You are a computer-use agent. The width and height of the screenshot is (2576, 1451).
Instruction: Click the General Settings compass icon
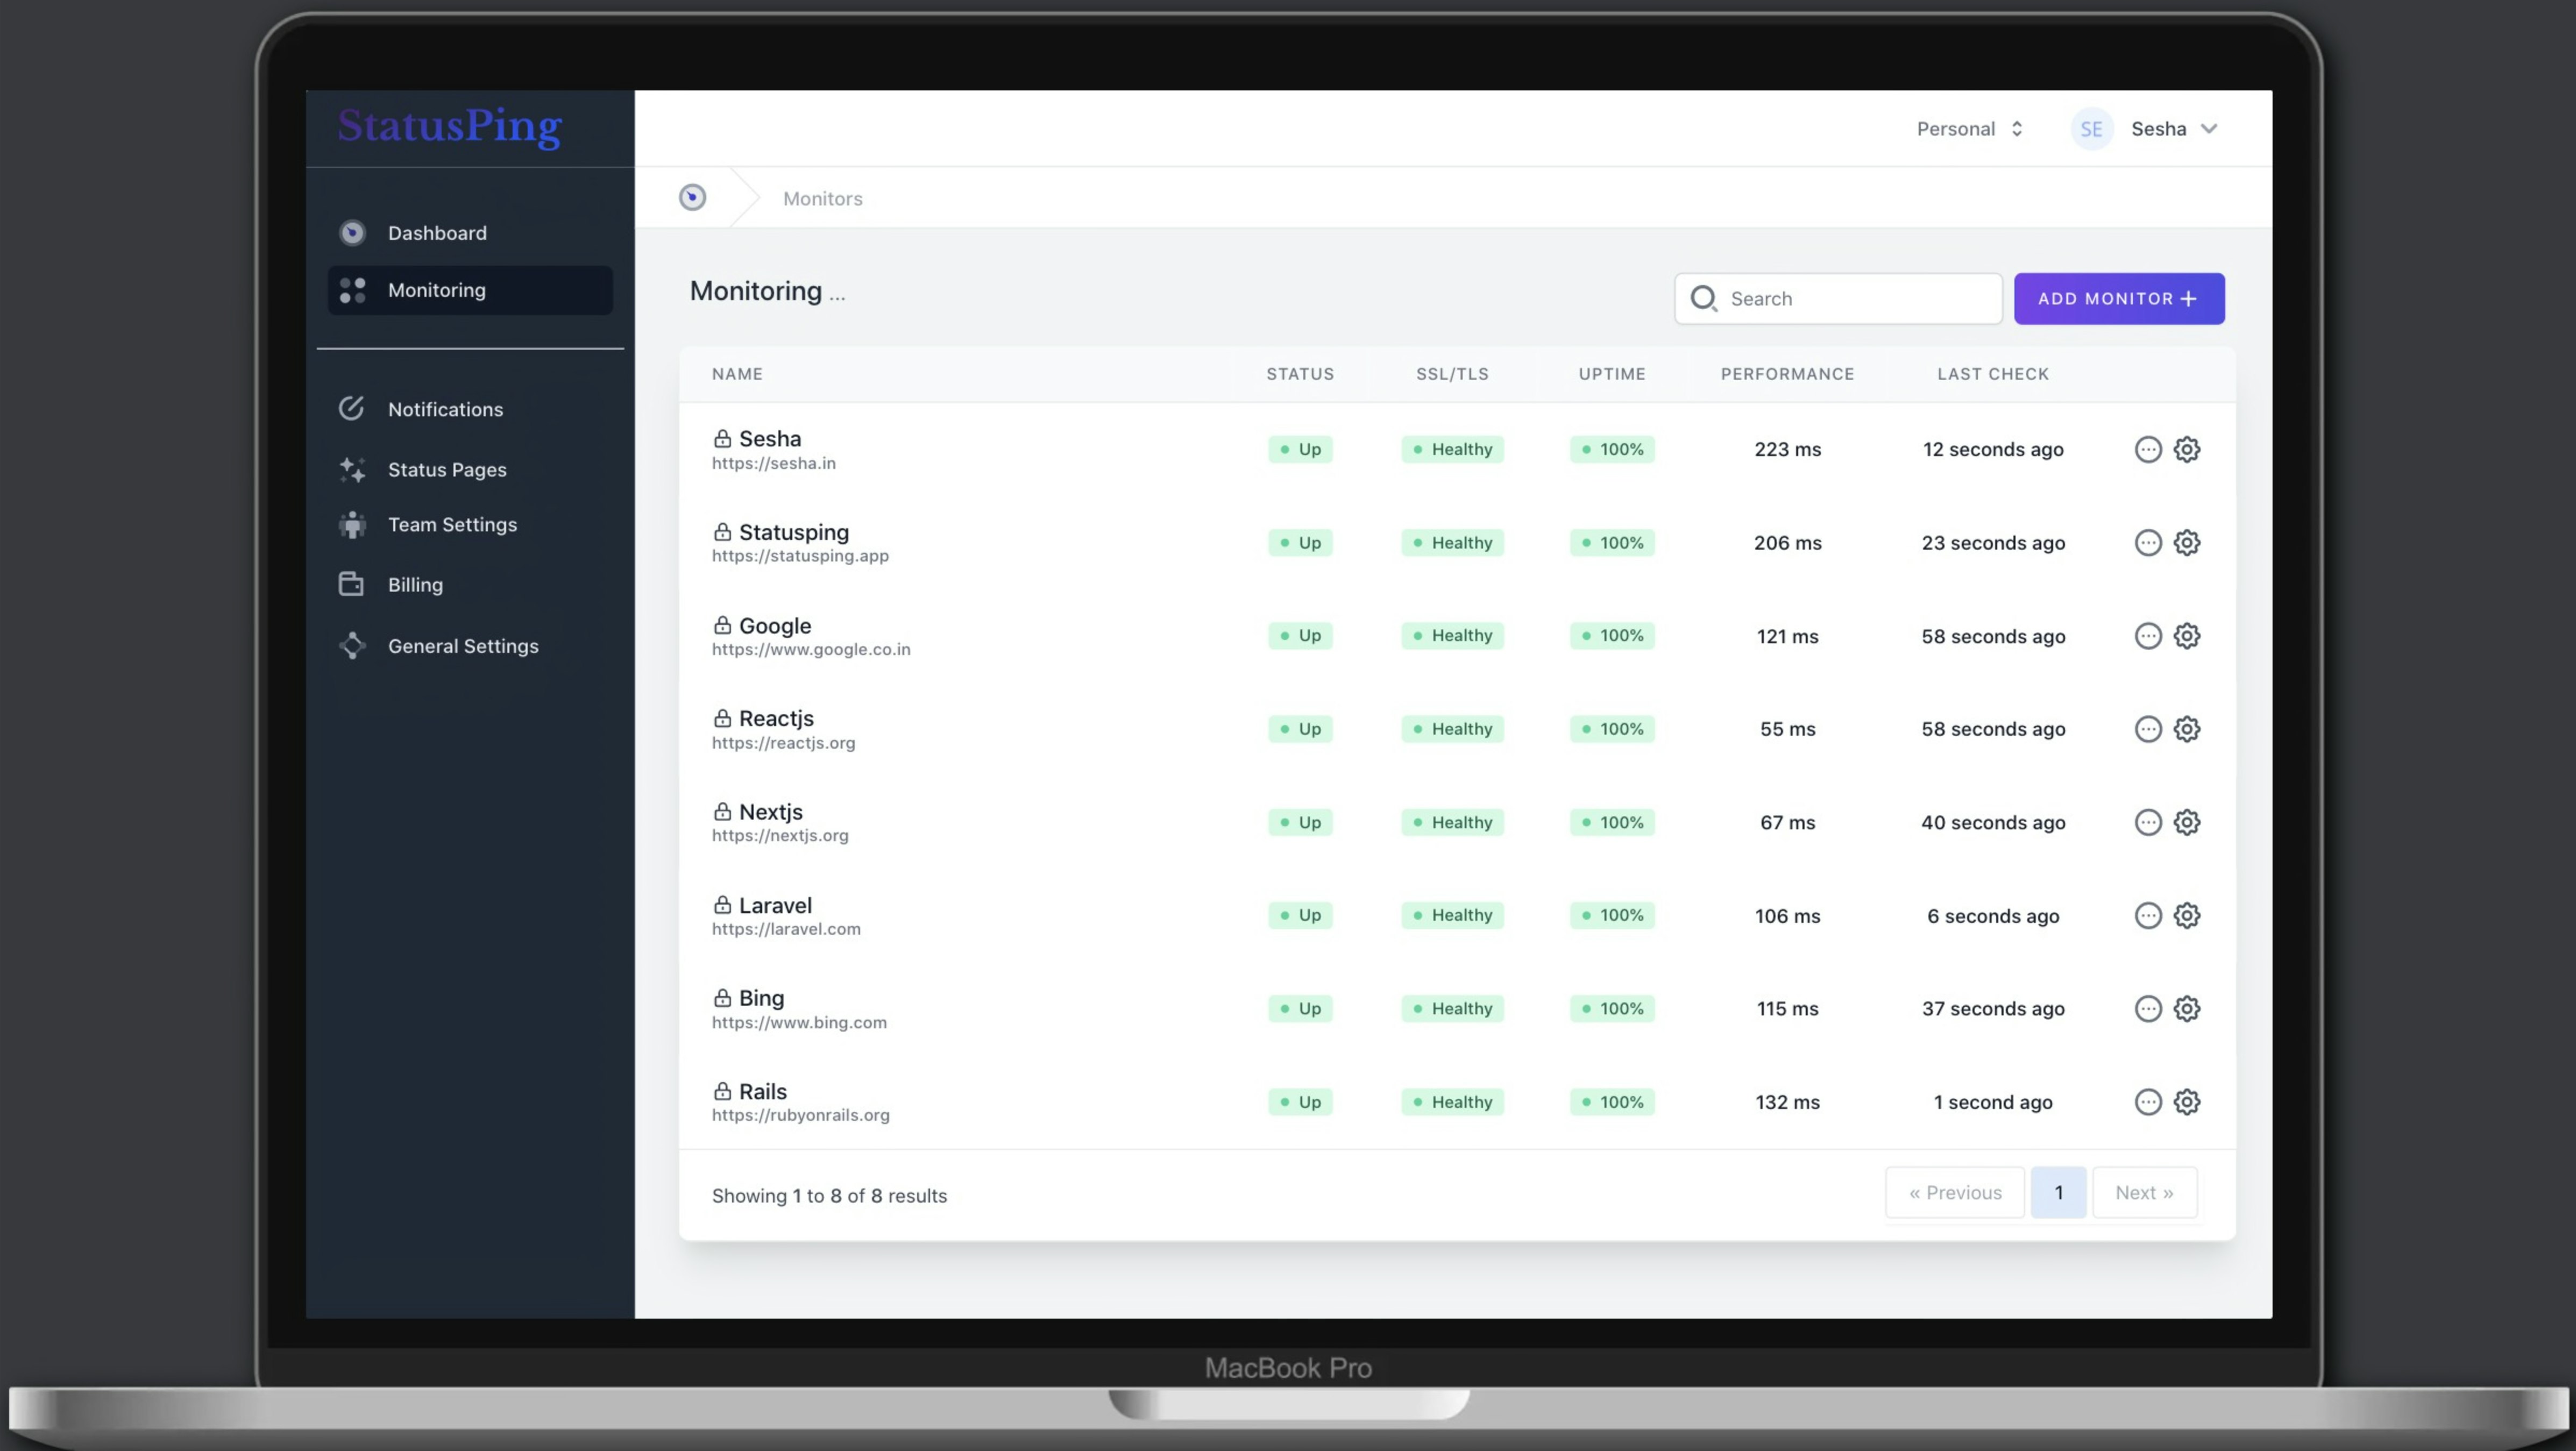tap(352, 645)
